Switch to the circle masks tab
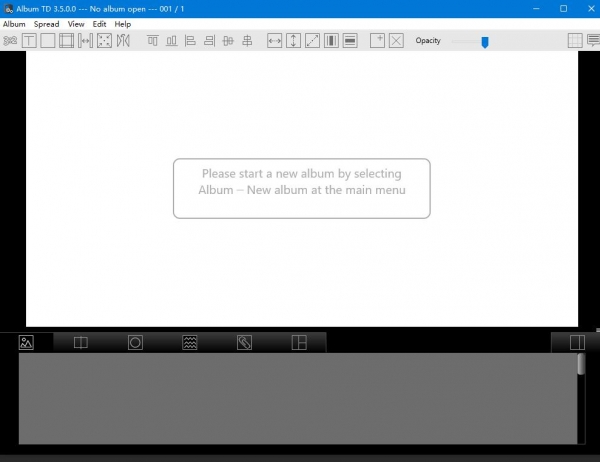Image resolution: width=600 pixels, height=462 pixels. (x=135, y=343)
